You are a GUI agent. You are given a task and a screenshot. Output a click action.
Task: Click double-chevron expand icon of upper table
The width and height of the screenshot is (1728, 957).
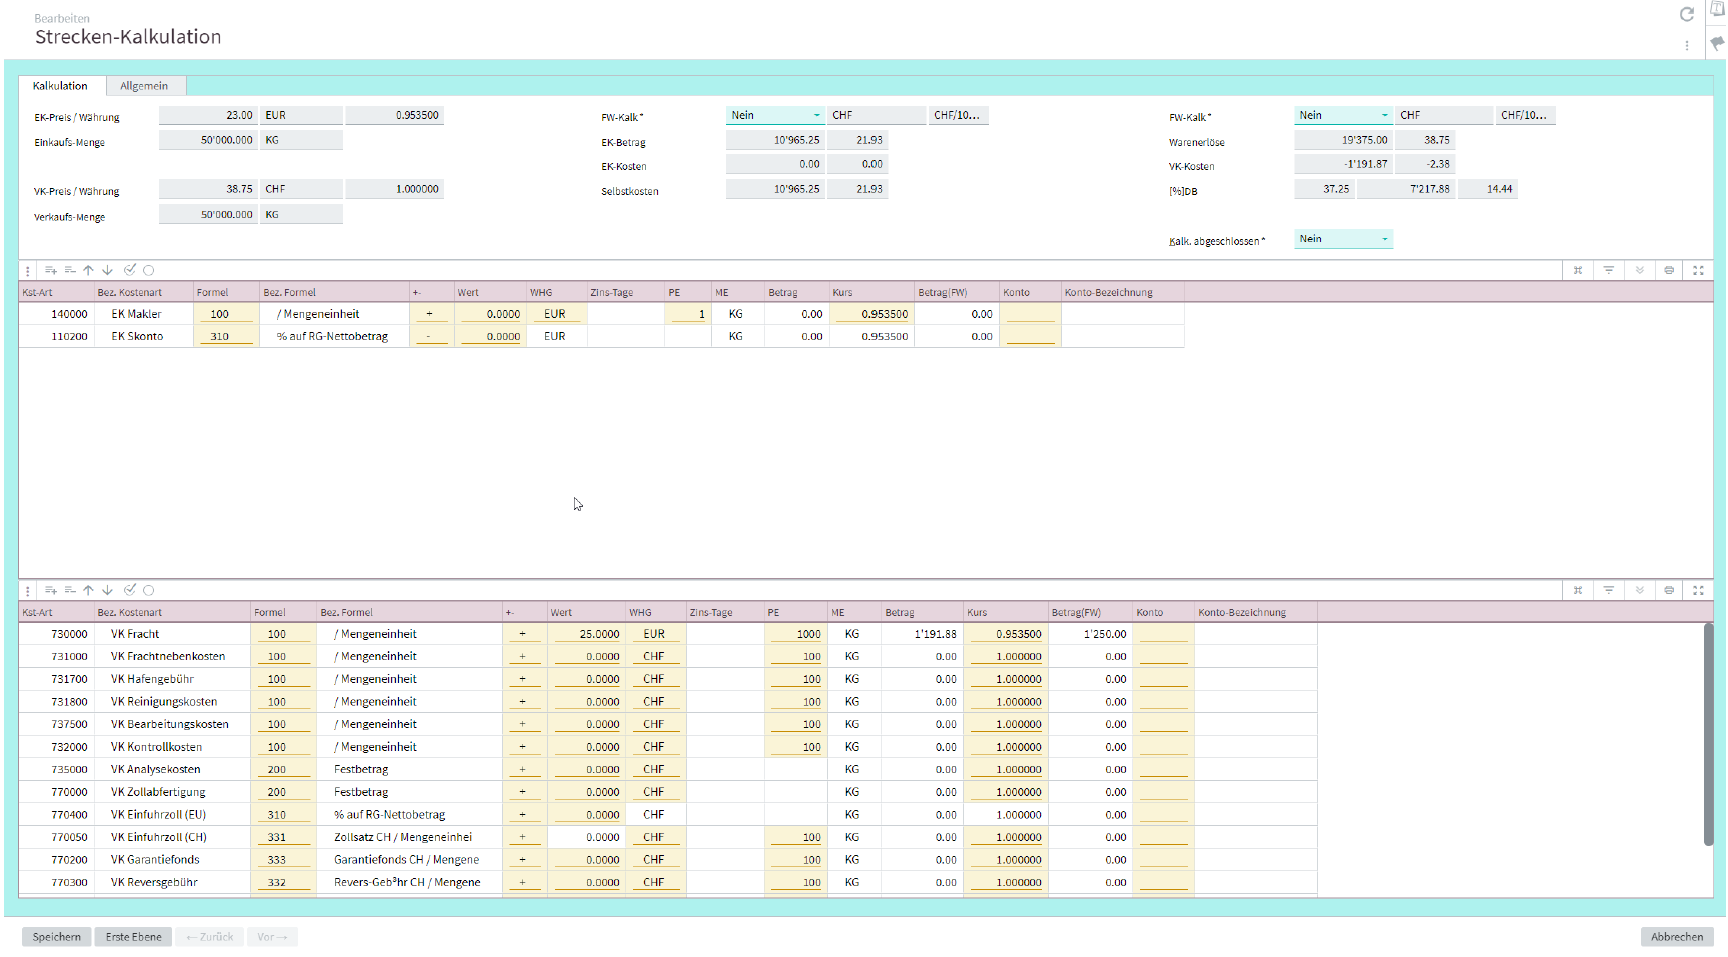pos(1639,270)
